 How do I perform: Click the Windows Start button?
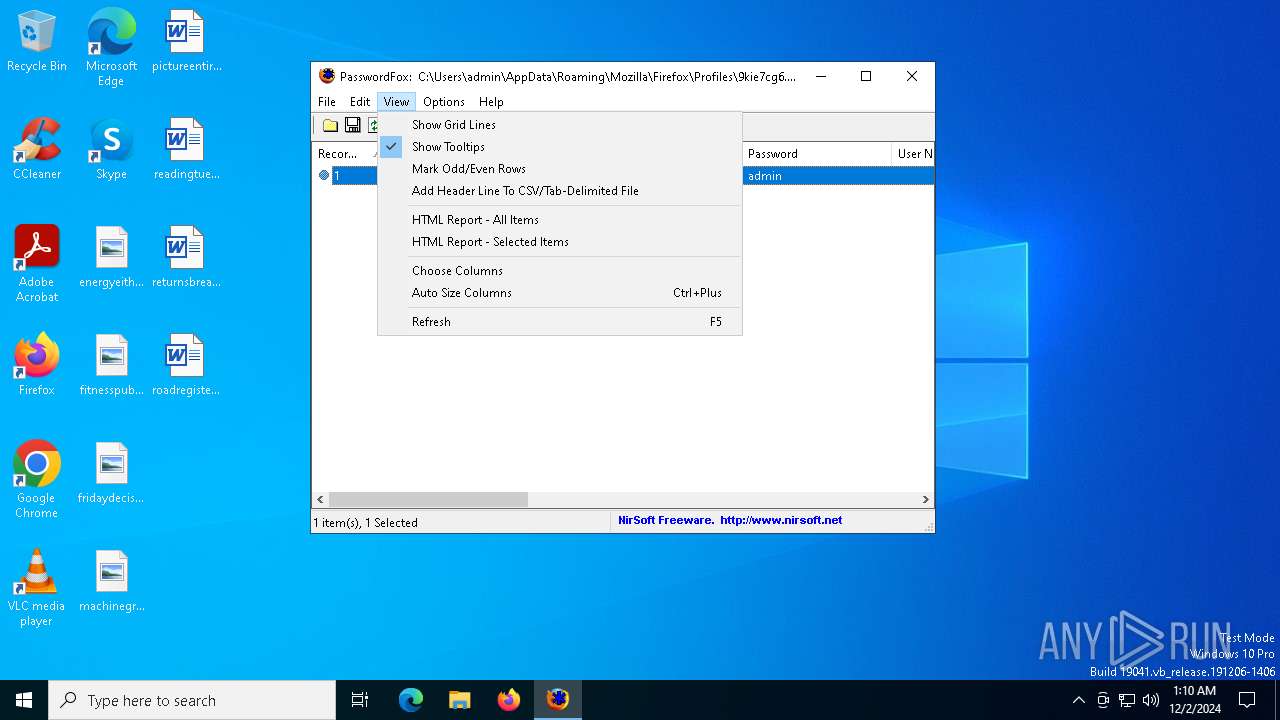pos(24,700)
